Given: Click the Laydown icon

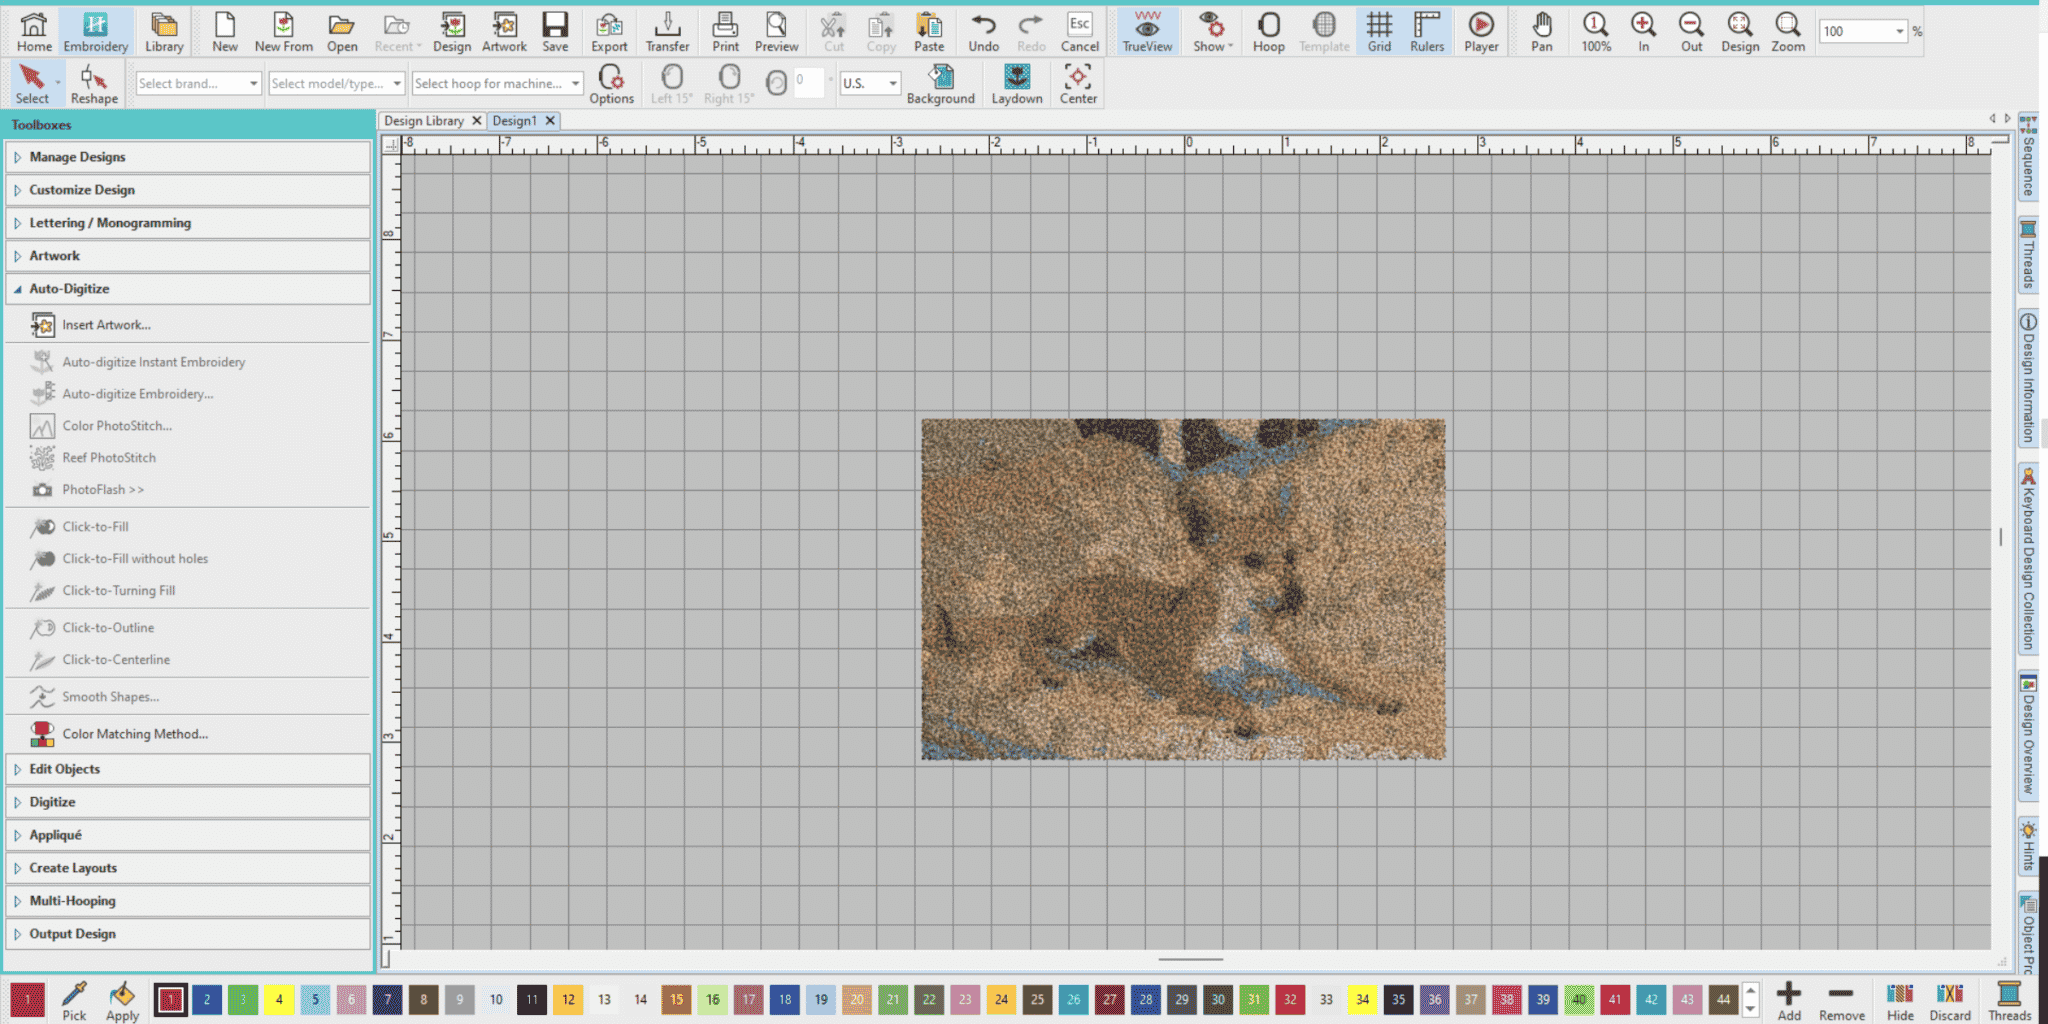Looking at the screenshot, I should pyautogui.click(x=1017, y=84).
